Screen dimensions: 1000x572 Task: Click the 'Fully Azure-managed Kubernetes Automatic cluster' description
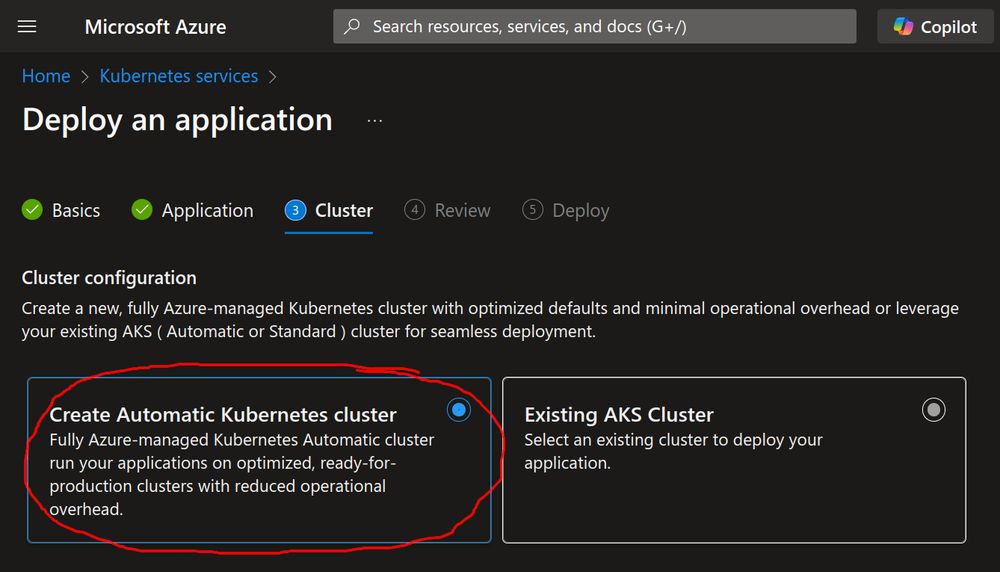click(242, 474)
